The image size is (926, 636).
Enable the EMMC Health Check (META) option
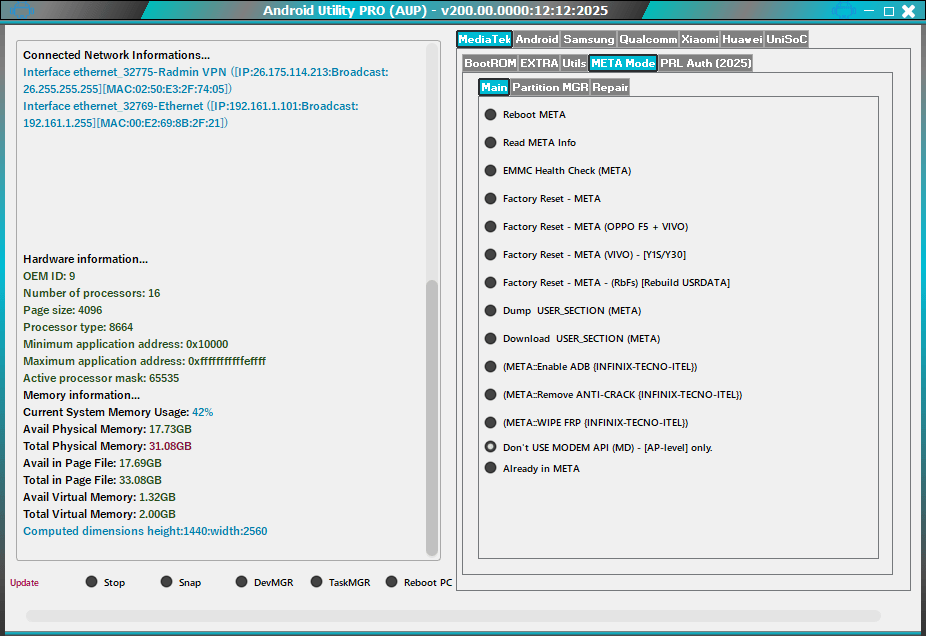[x=490, y=170]
